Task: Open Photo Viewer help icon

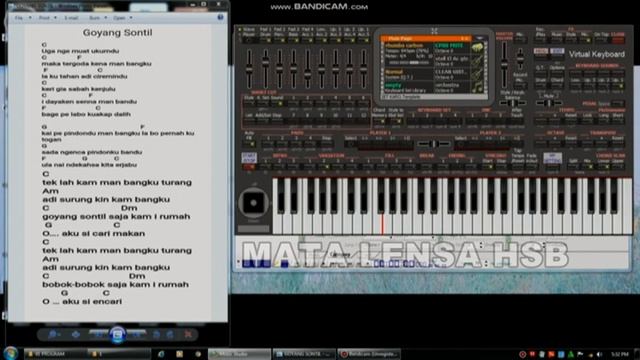Action: click(x=220, y=17)
